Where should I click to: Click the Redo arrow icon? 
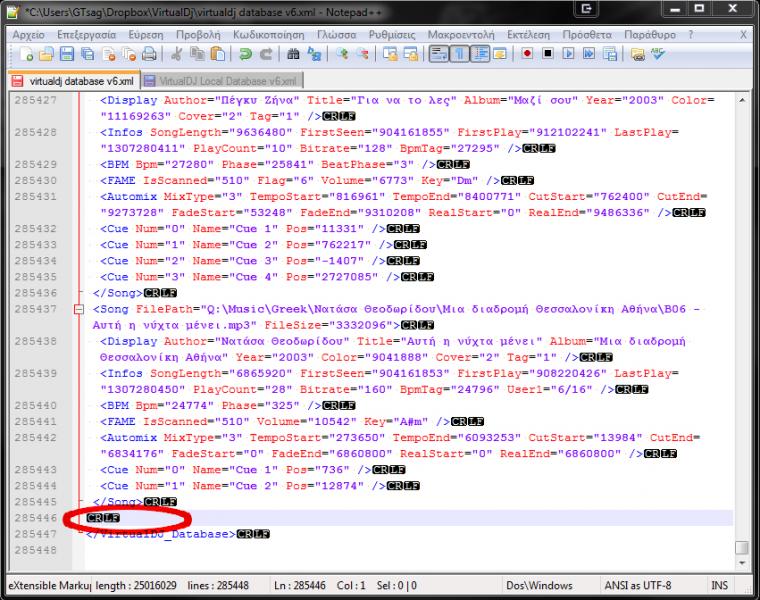[266, 54]
